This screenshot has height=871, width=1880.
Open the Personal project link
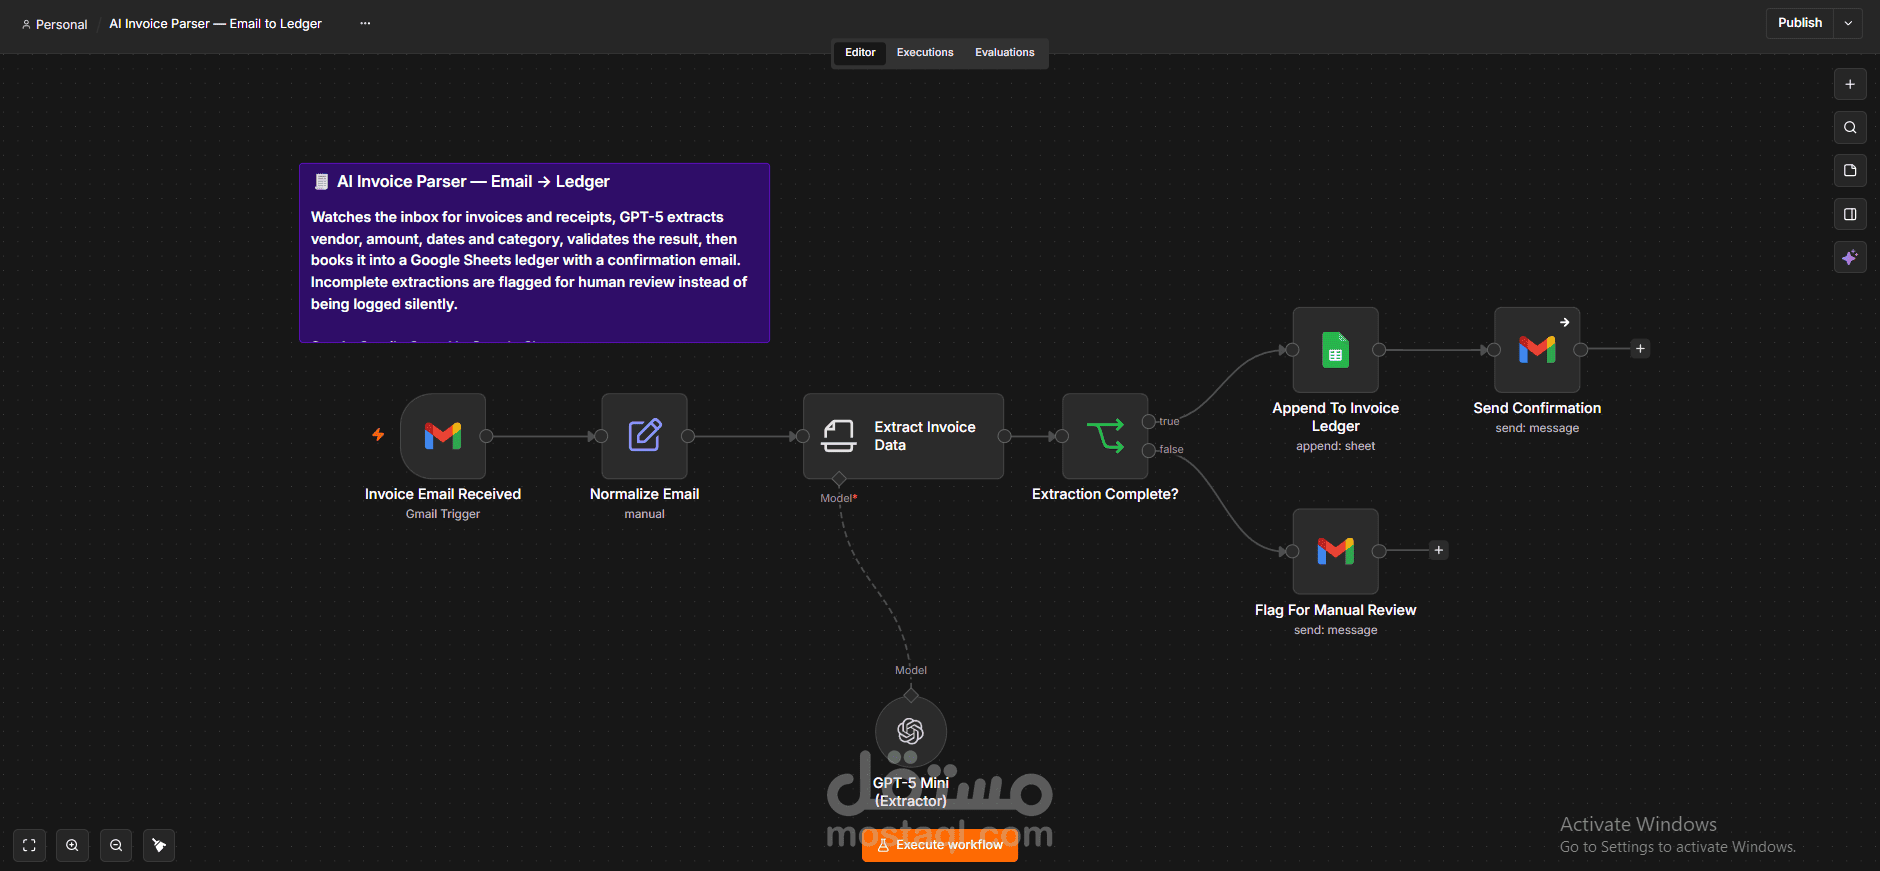[x=55, y=24]
